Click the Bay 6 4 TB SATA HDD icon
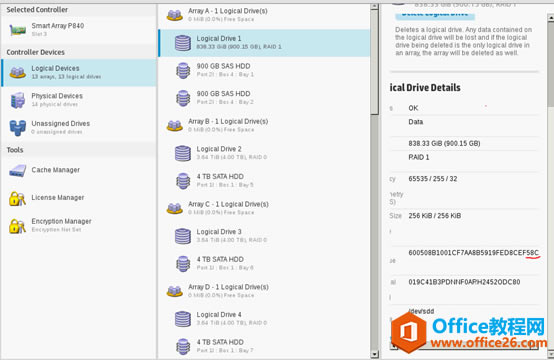 183,264
